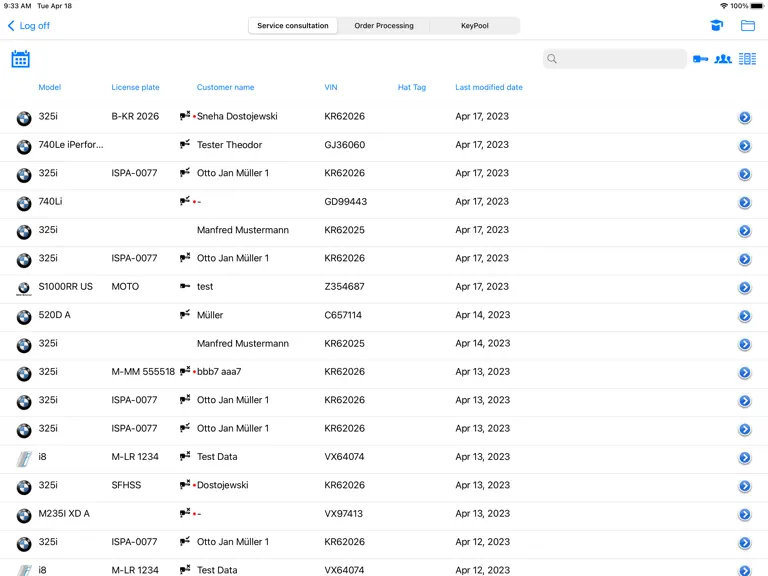Screen dimensions: 768x576
Task: Open the training graduation cap icon
Action: pos(717,25)
